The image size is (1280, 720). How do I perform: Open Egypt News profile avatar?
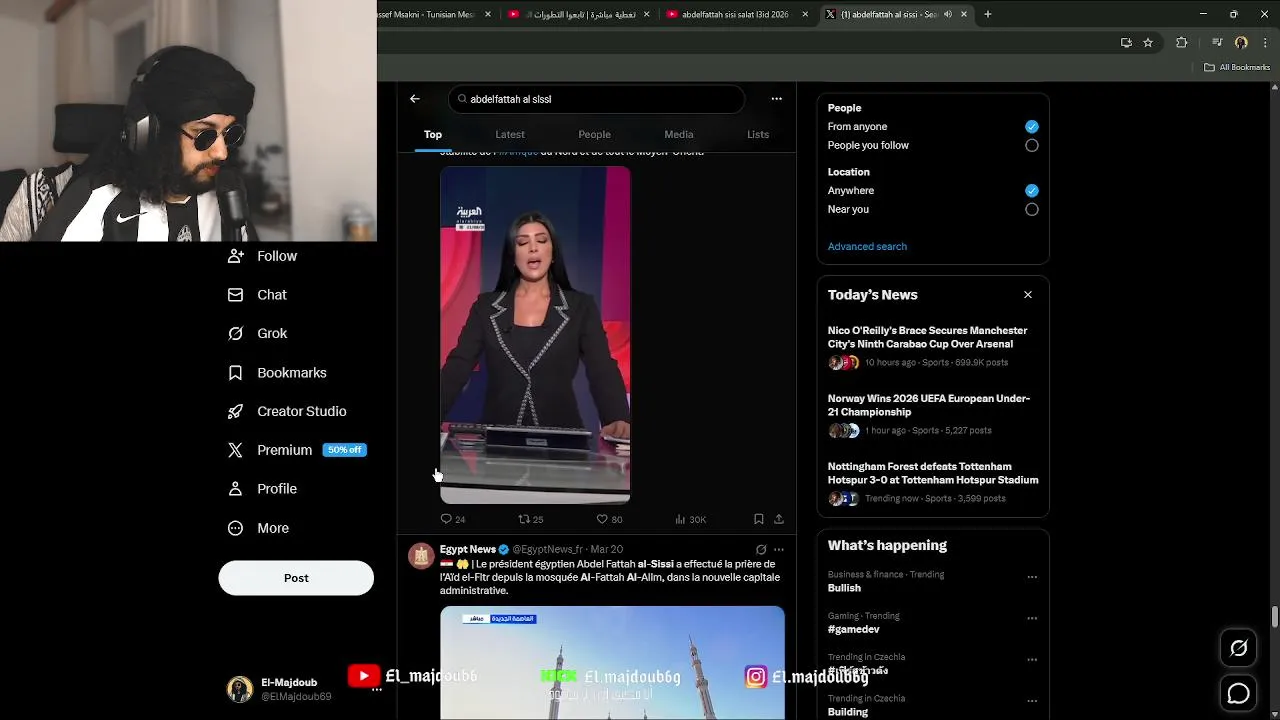pyautogui.click(x=421, y=556)
